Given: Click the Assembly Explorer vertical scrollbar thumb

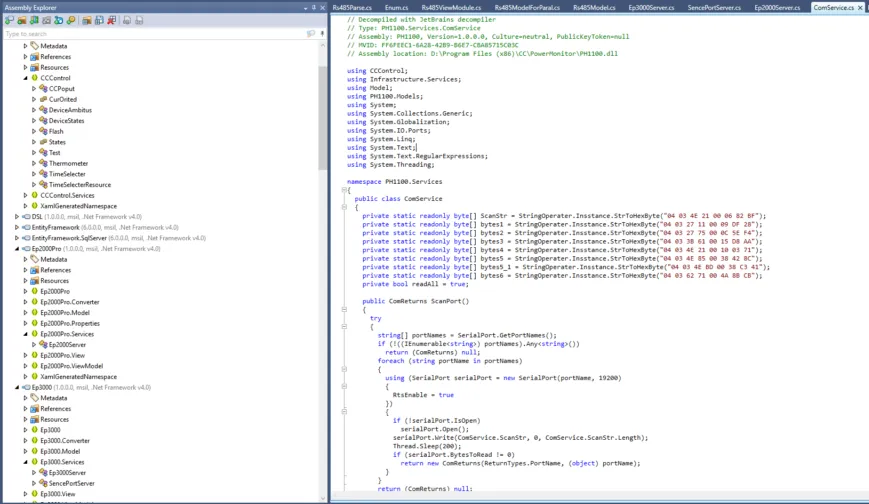Looking at the screenshot, I should pos(323,118).
